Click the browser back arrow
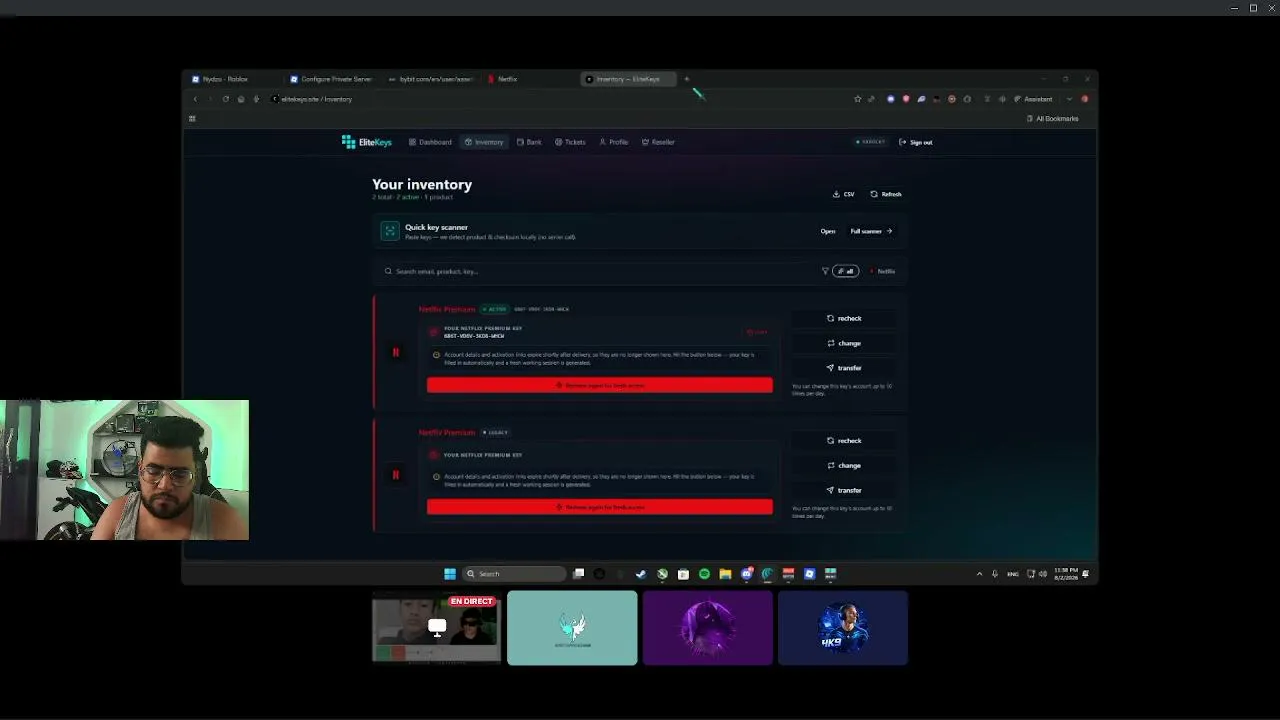Viewport: 1280px width, 720px height. 195,99
